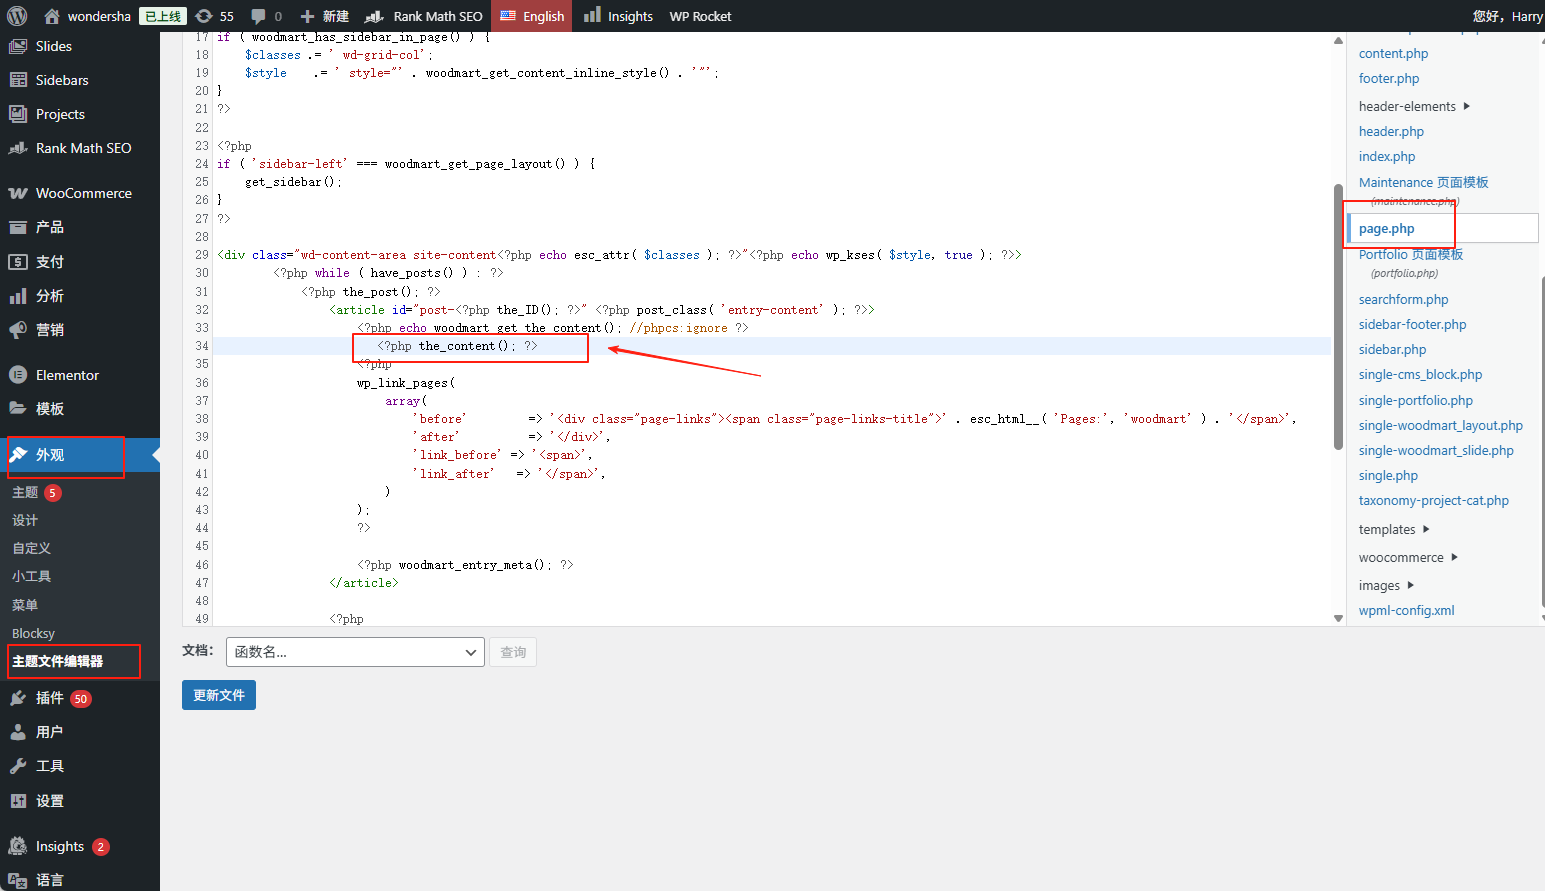
Task: Open Elementor from the sidebar
Action: (x=67, y=375)
